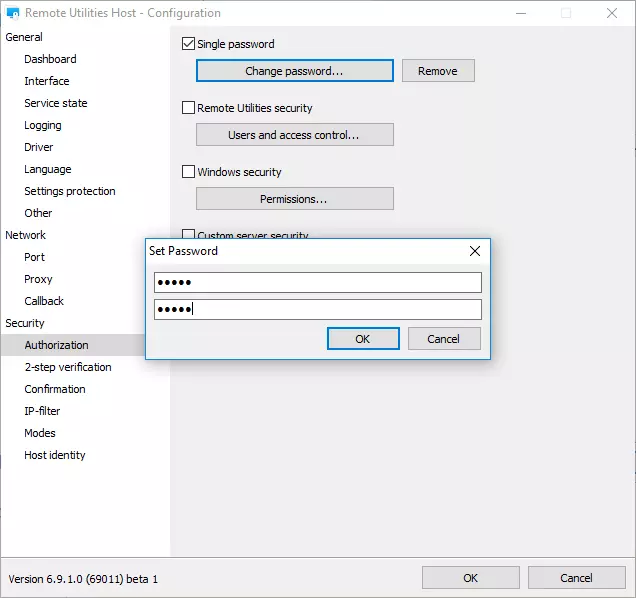This screenshot has width=636, height=598.
Task: Select Proxy under Network
Action: pyautogui.click(x=38, y=279)
